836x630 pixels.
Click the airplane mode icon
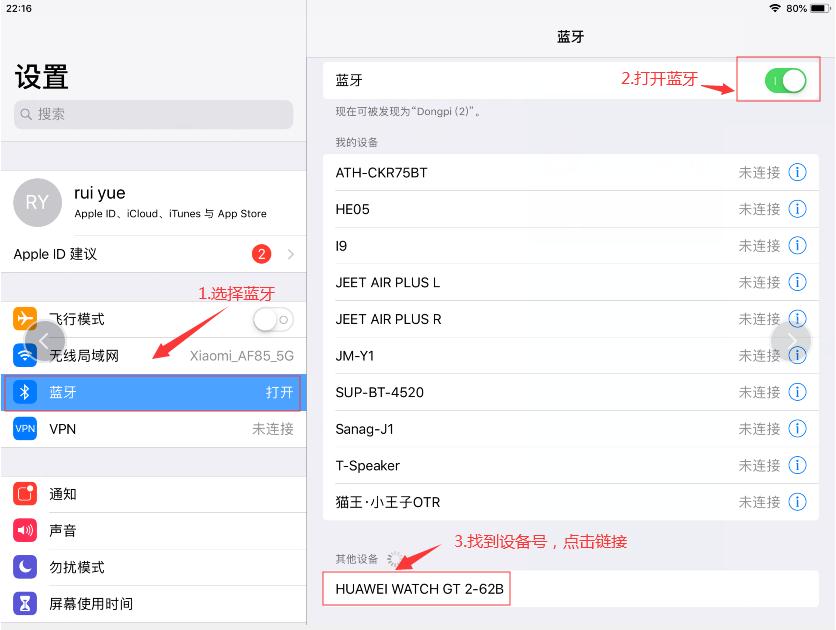pyautogui.click(x=25, y=319)
